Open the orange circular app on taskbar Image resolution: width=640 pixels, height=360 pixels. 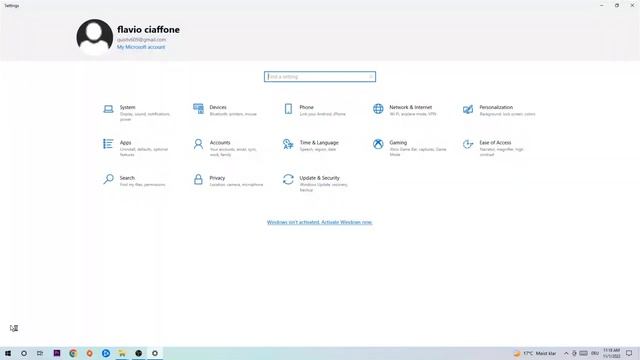89,353
